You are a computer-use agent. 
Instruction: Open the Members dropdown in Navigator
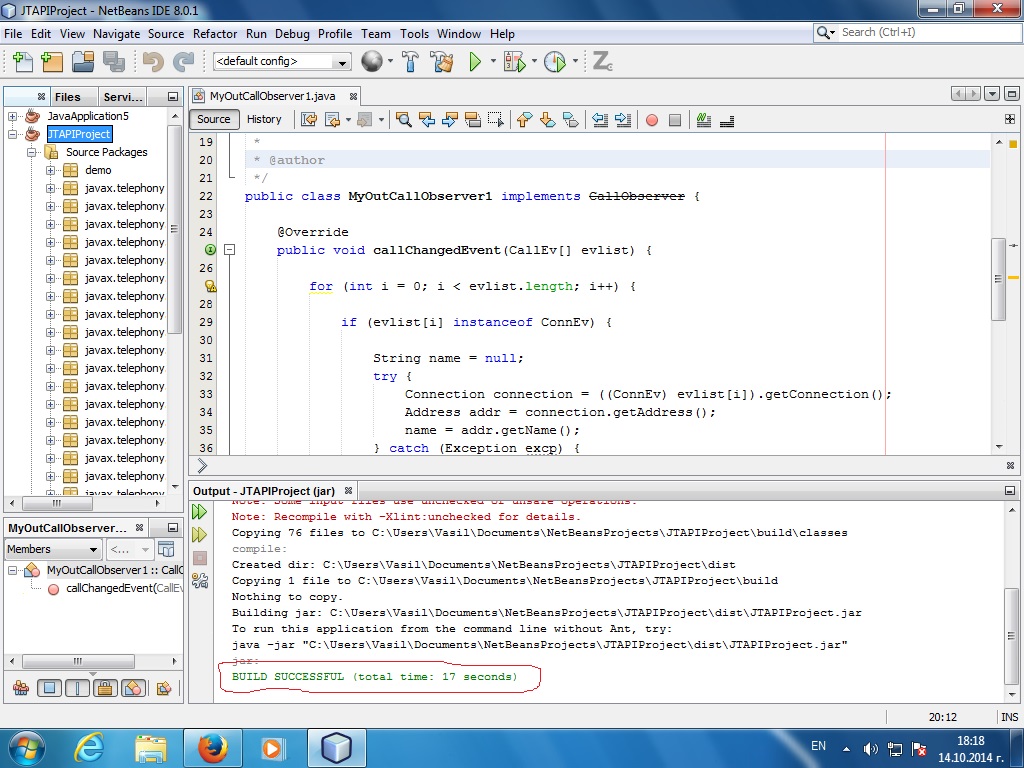click(53, 550)
